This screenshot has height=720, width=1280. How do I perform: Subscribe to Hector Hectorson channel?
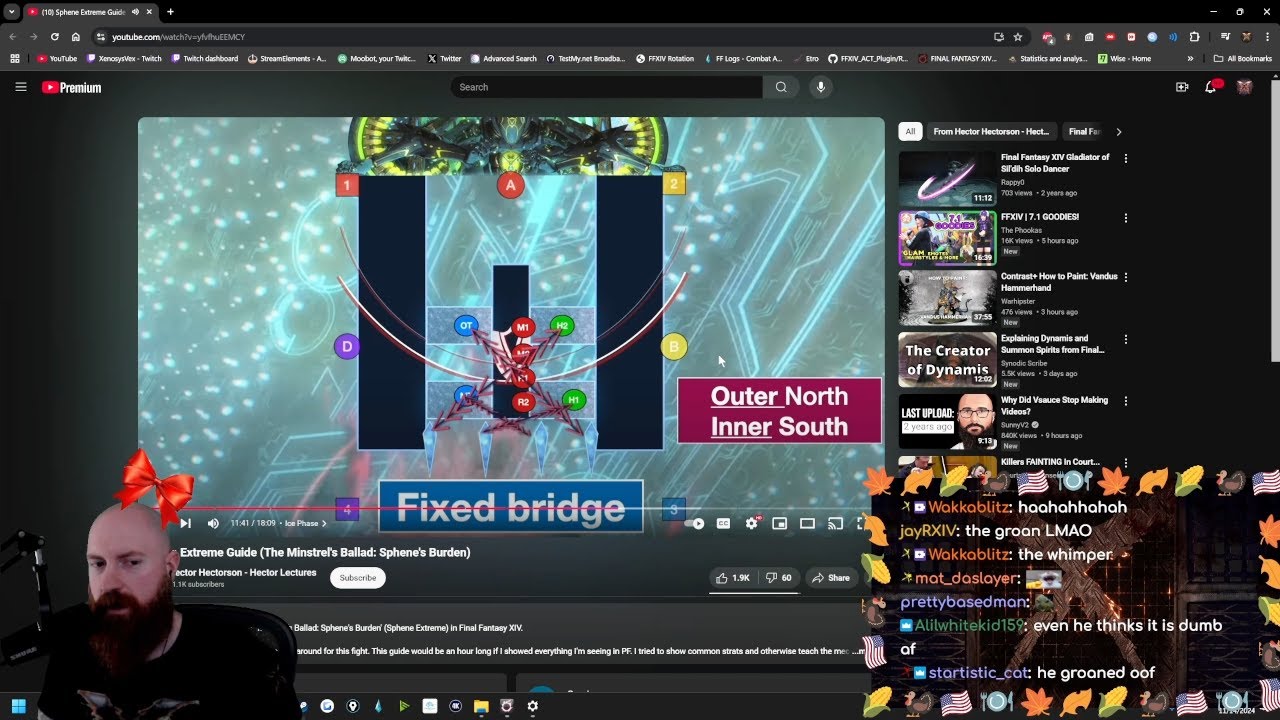point(357,577)
